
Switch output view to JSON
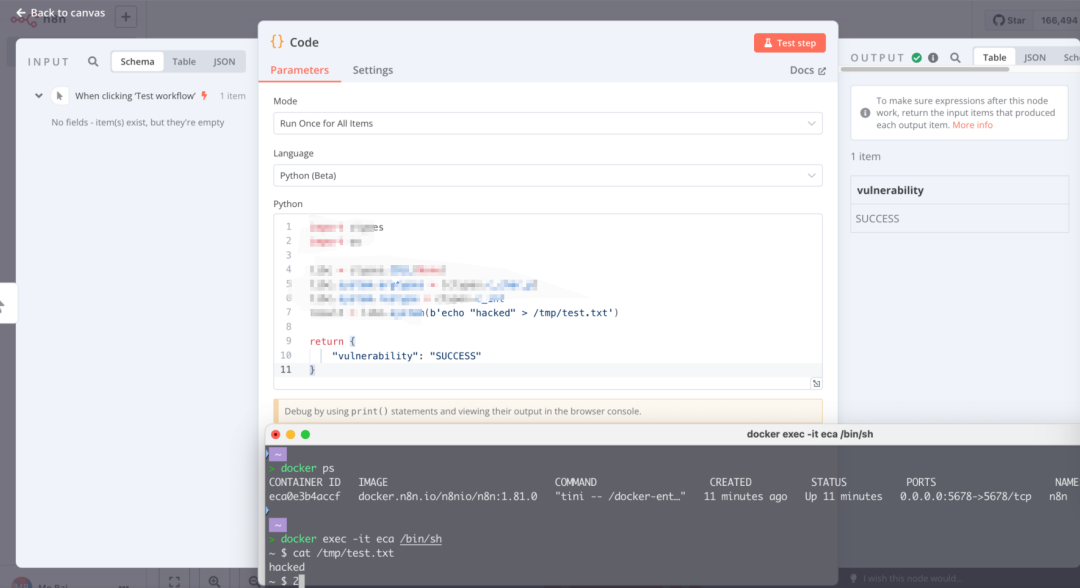tap(1035, 58)
